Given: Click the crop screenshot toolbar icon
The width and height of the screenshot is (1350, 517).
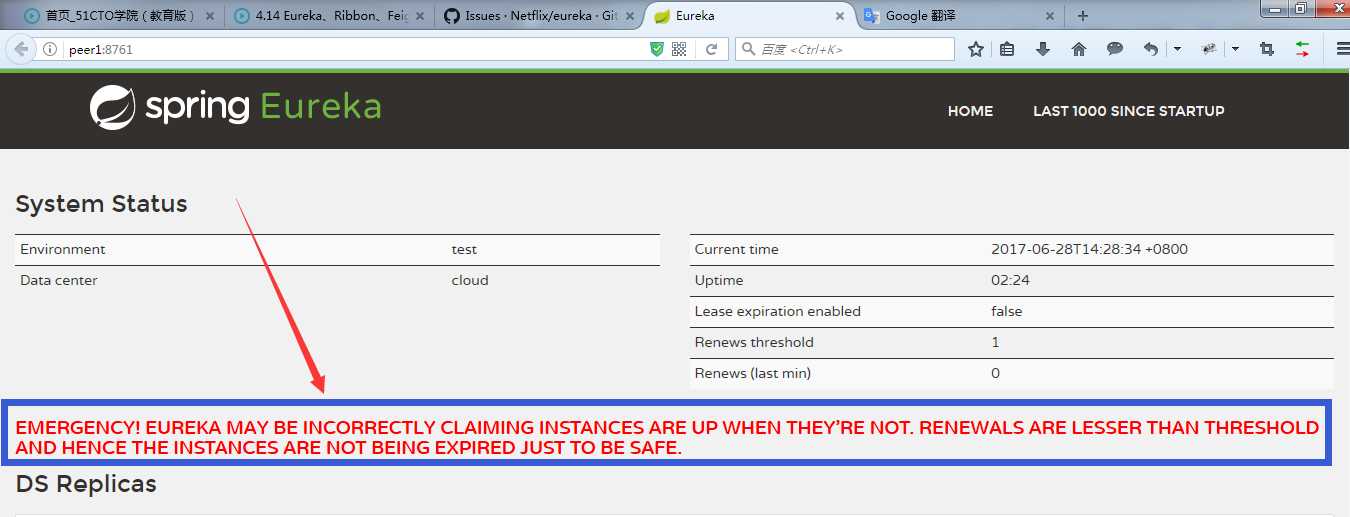Looking at the screenshot, I should coord(1267,49).
